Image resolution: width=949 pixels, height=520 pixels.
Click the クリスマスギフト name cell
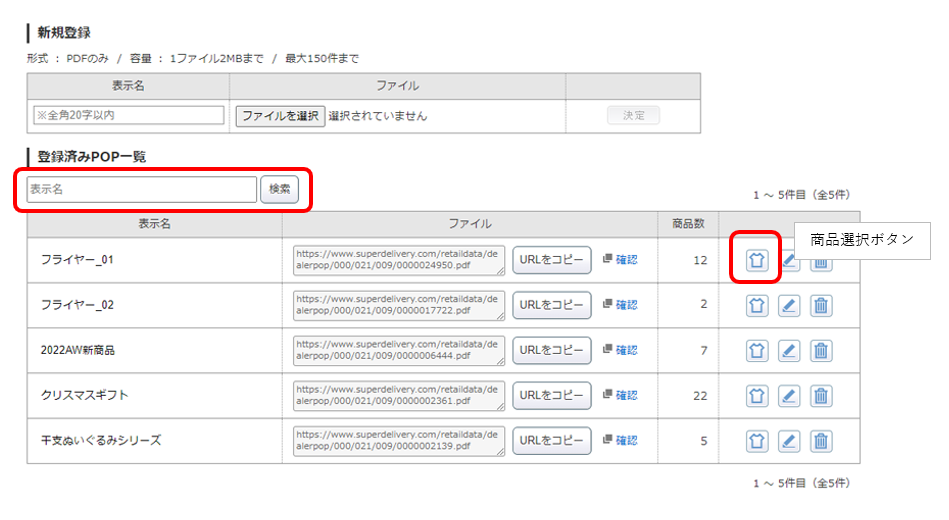[x=154, y=395]
